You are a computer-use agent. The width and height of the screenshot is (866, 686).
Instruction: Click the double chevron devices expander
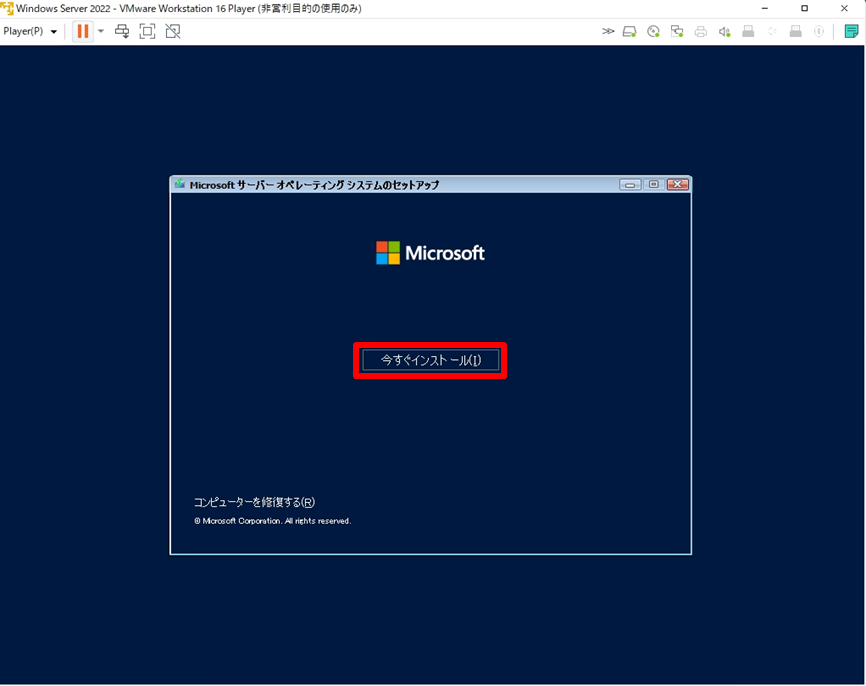click(x=608, y=31)
